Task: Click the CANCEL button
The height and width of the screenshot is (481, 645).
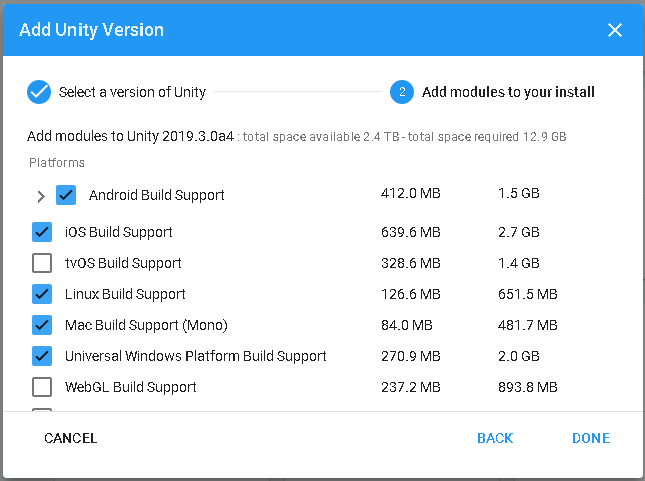Action: [x=71, y=438]
